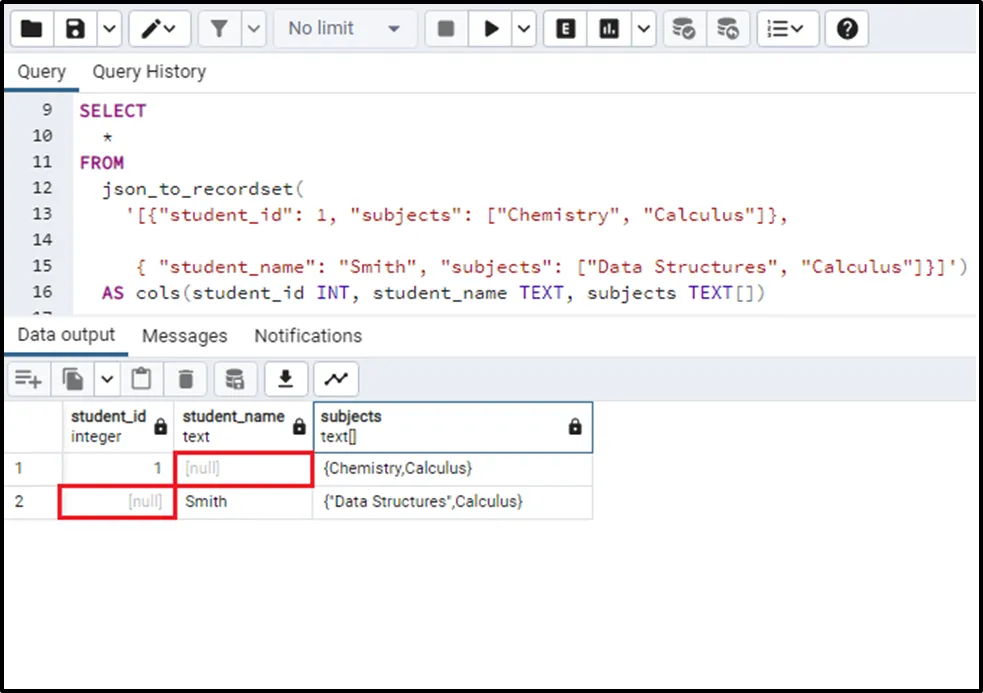983x693 pixels.
Task: Click the Add row icon
Action: point(28,379)
